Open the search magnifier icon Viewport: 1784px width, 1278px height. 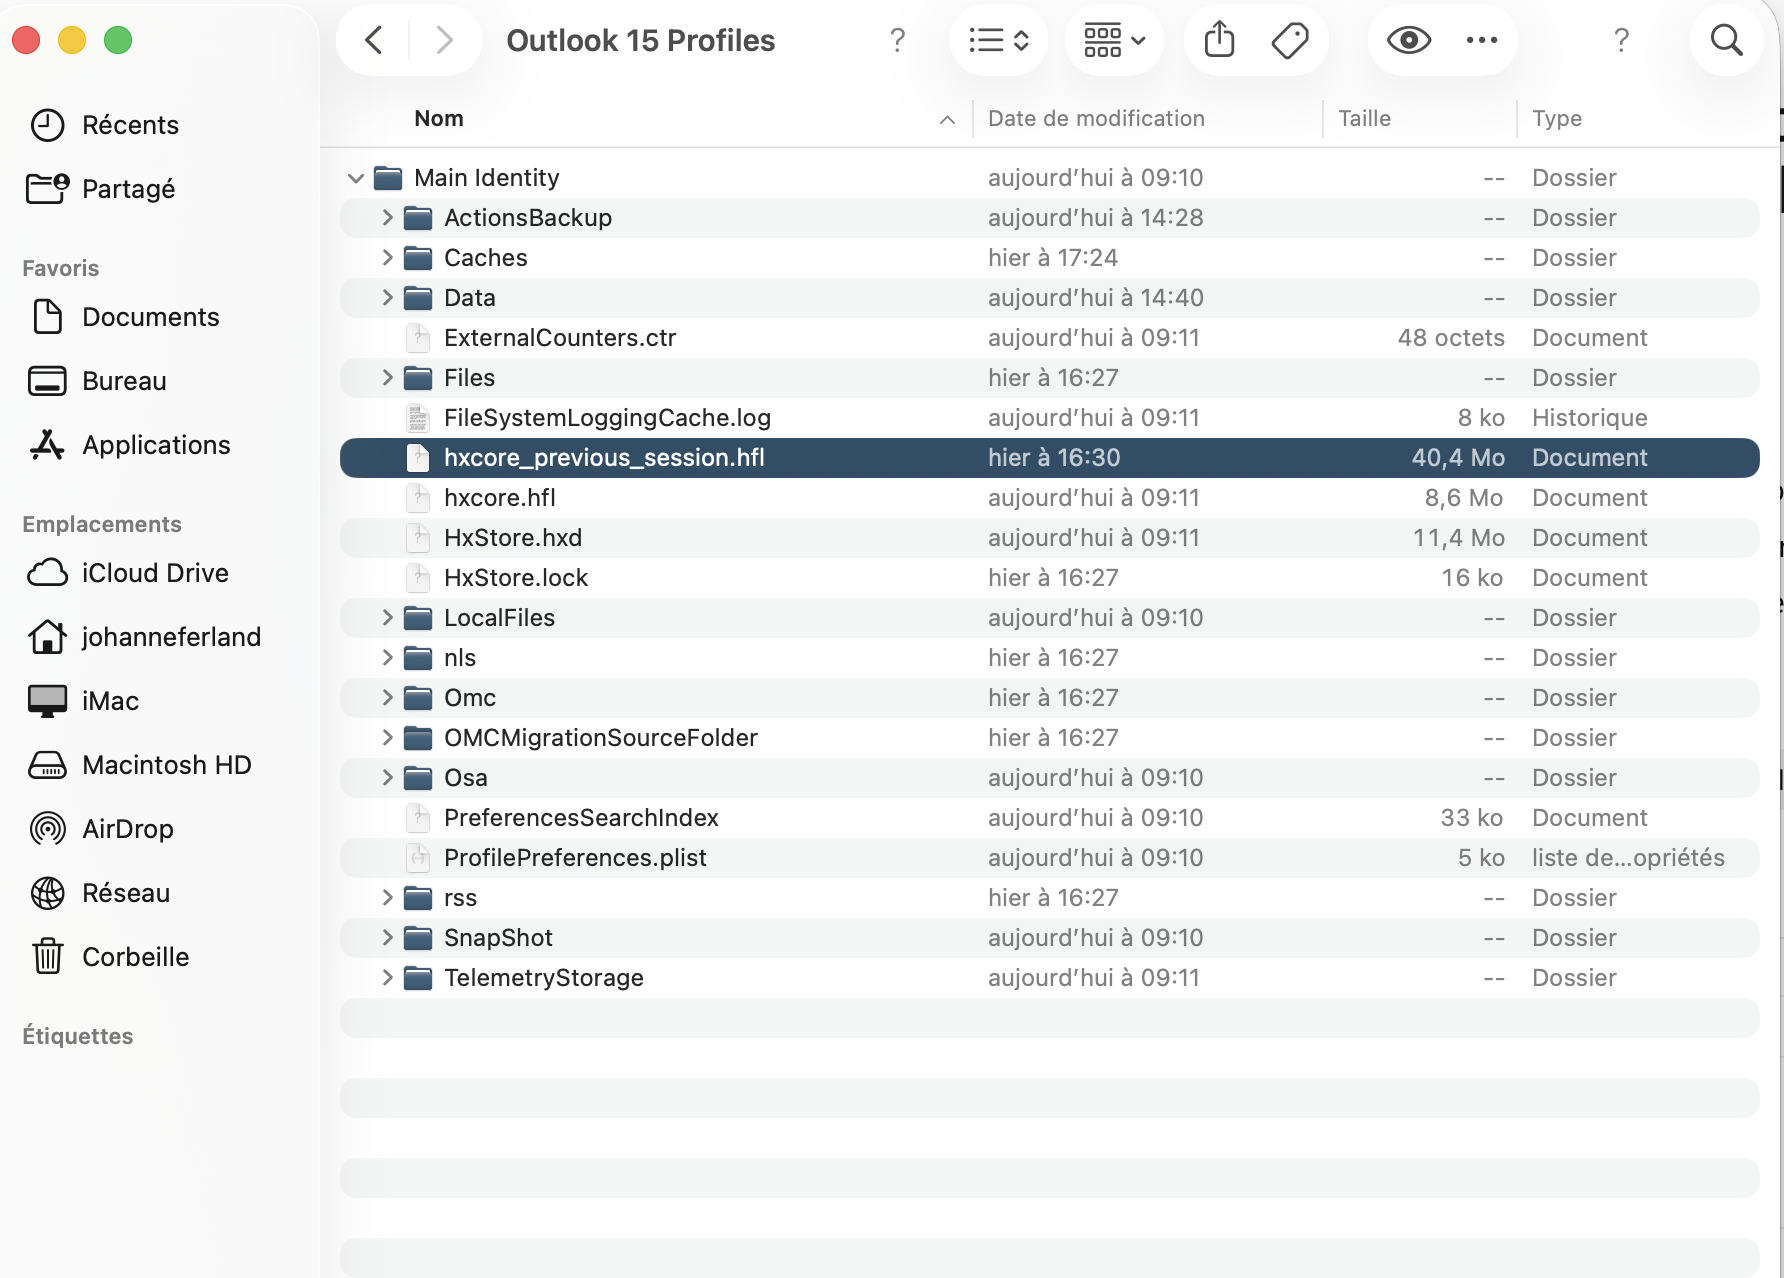[x=1726, y=40]
